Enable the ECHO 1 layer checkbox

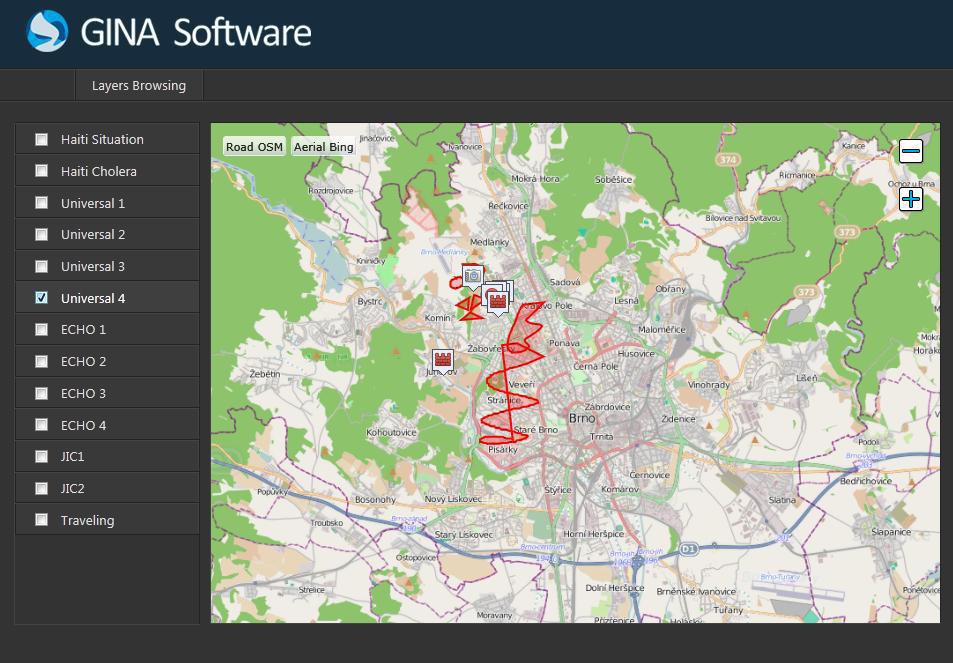(x=41, y=329)
